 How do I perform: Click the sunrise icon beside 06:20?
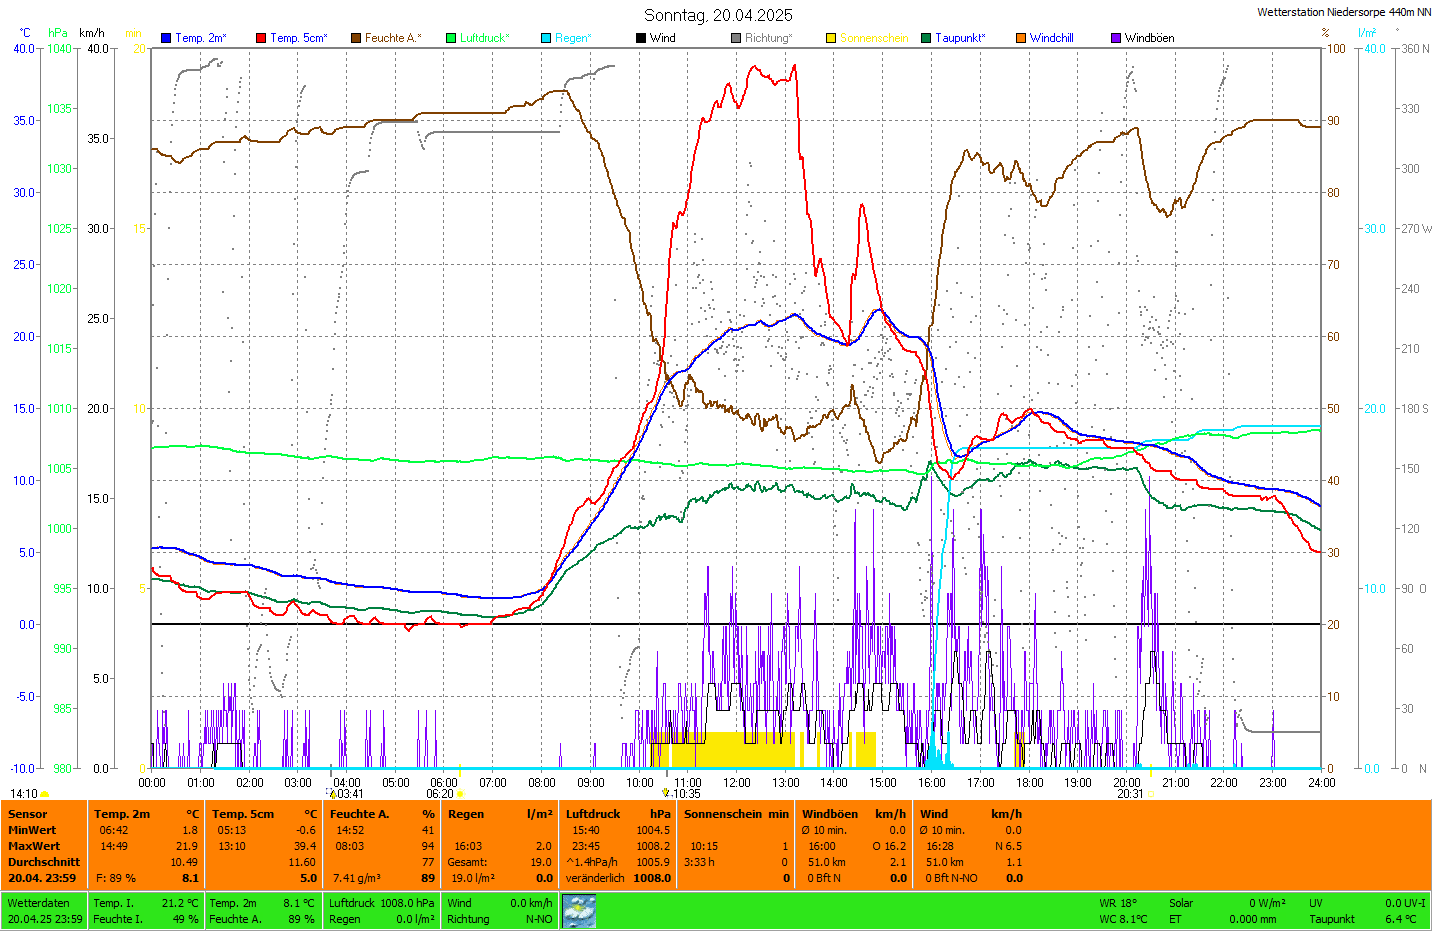461,794
